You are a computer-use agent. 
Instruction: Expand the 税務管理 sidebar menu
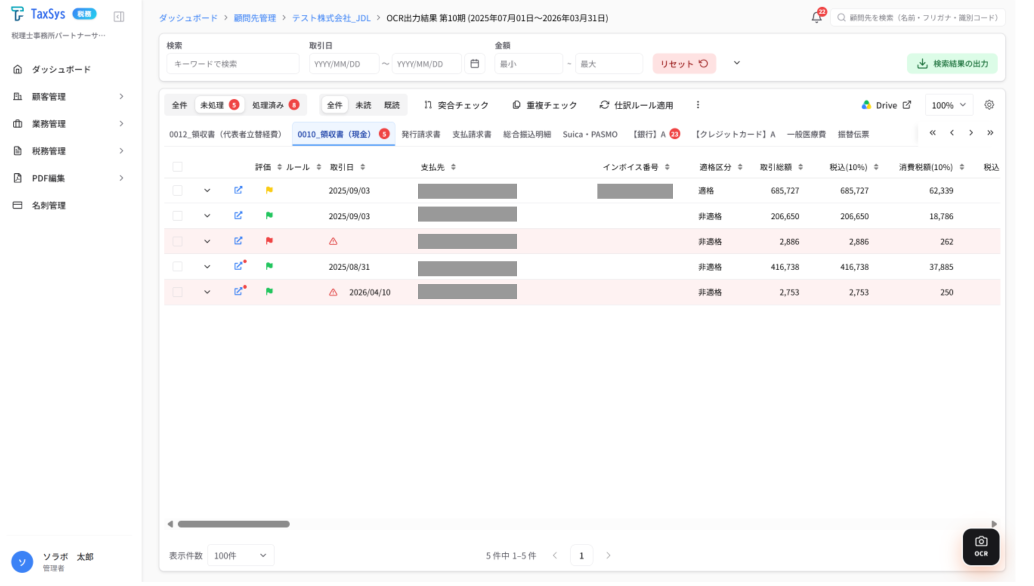tap(69, 152)
